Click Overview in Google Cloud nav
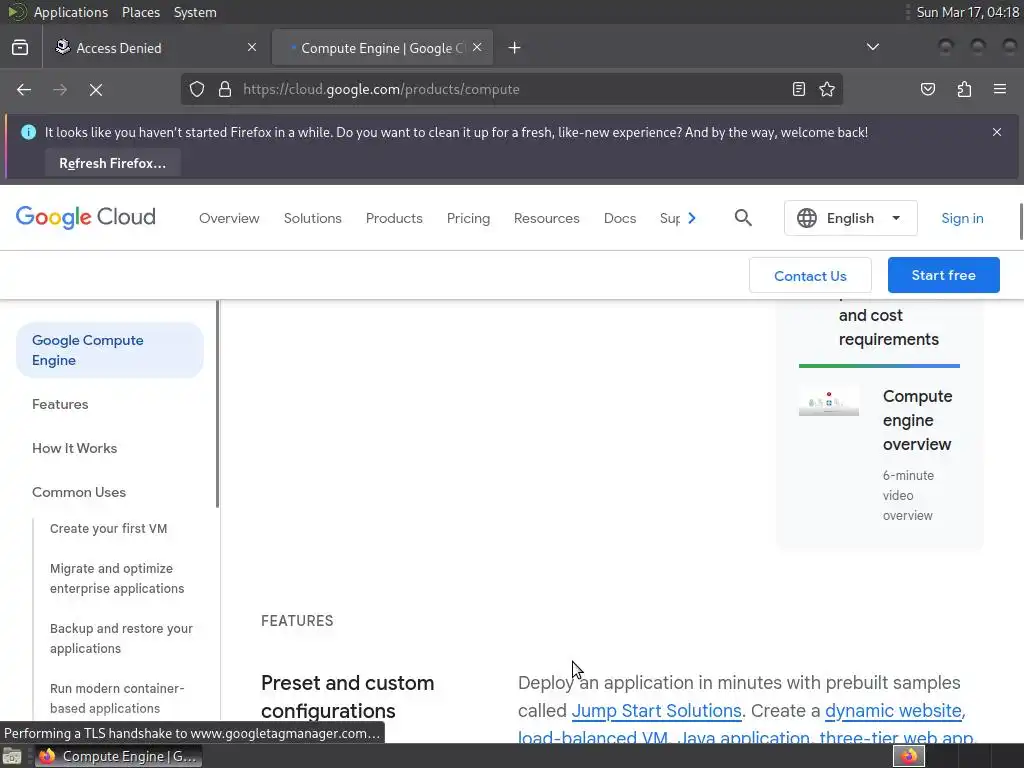Screen dimensions: 1024x768 pos(229,218)
